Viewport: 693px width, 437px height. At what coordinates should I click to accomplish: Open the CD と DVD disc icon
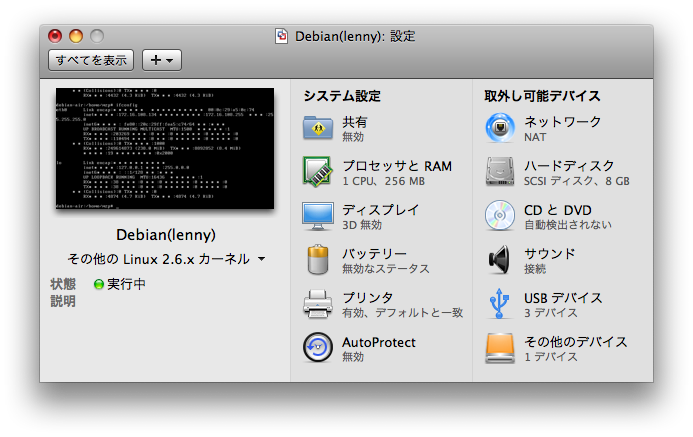tap(500, 216)
